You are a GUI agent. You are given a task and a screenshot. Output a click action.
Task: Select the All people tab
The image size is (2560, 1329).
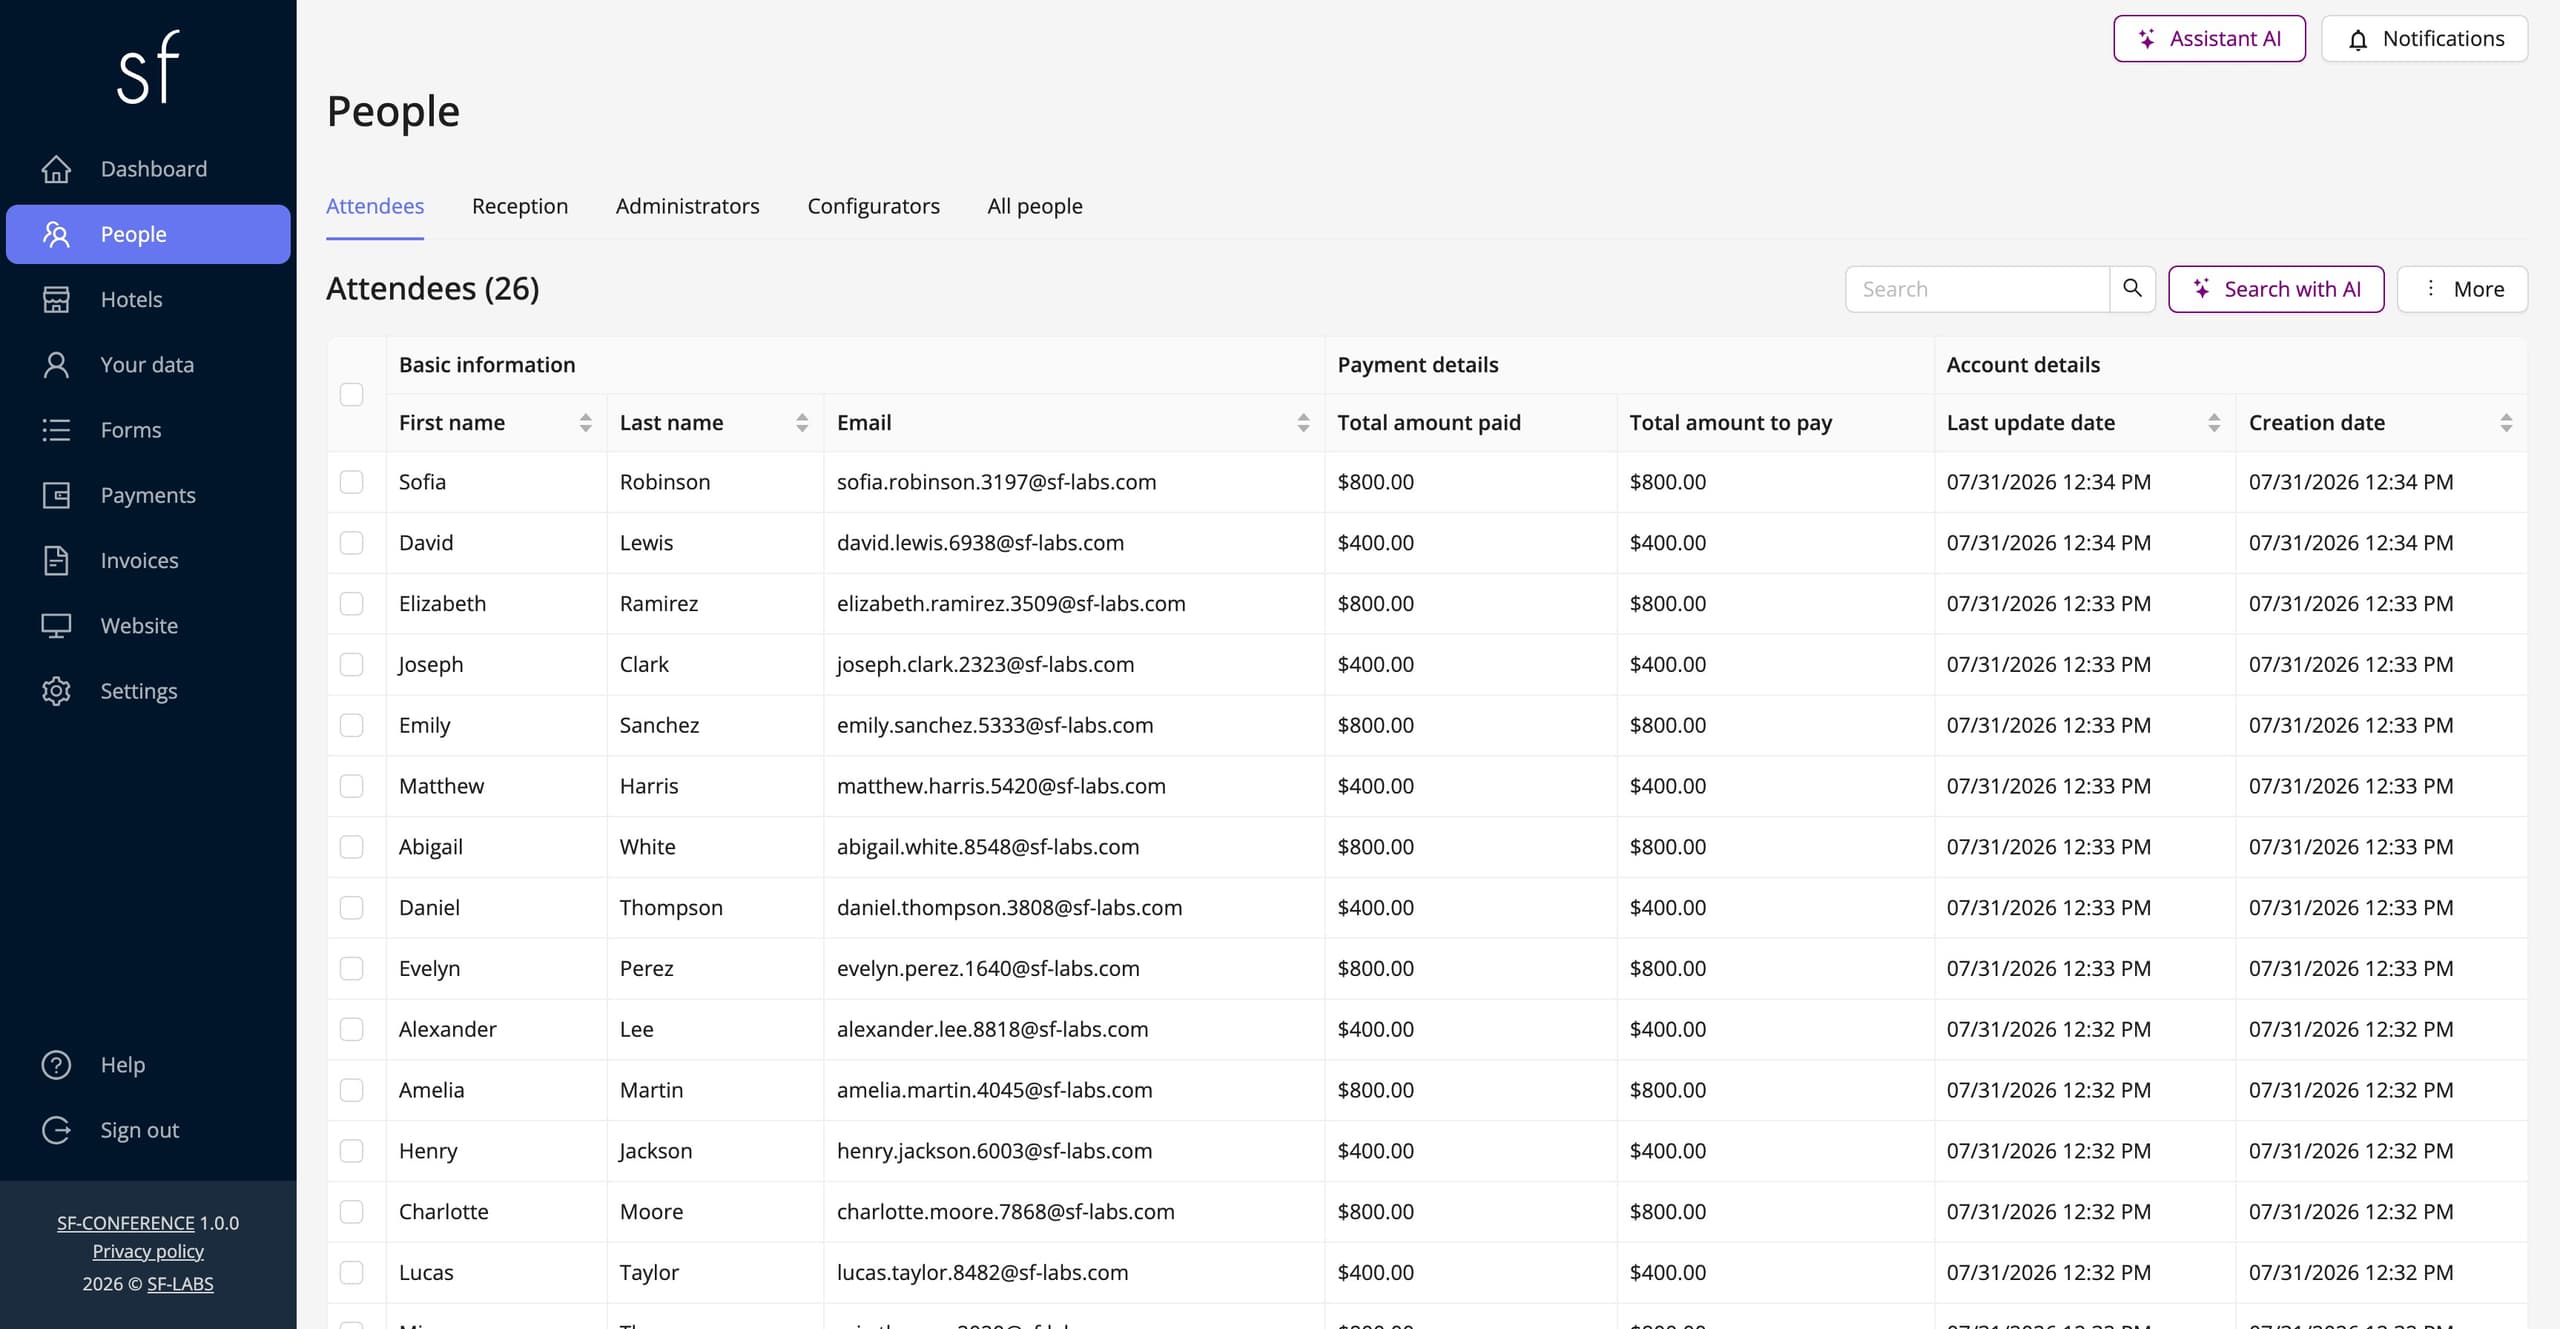coord(1035,206)
